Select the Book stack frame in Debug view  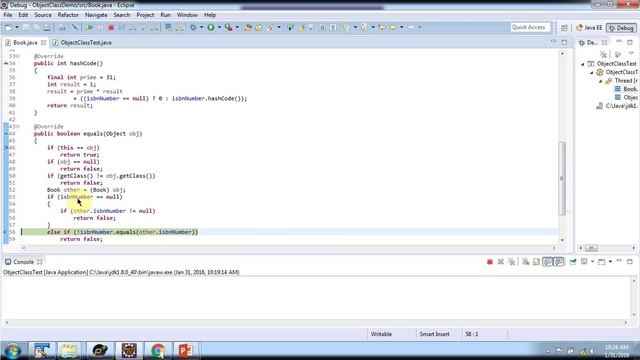pyautogui.click(x=626, y=89)
